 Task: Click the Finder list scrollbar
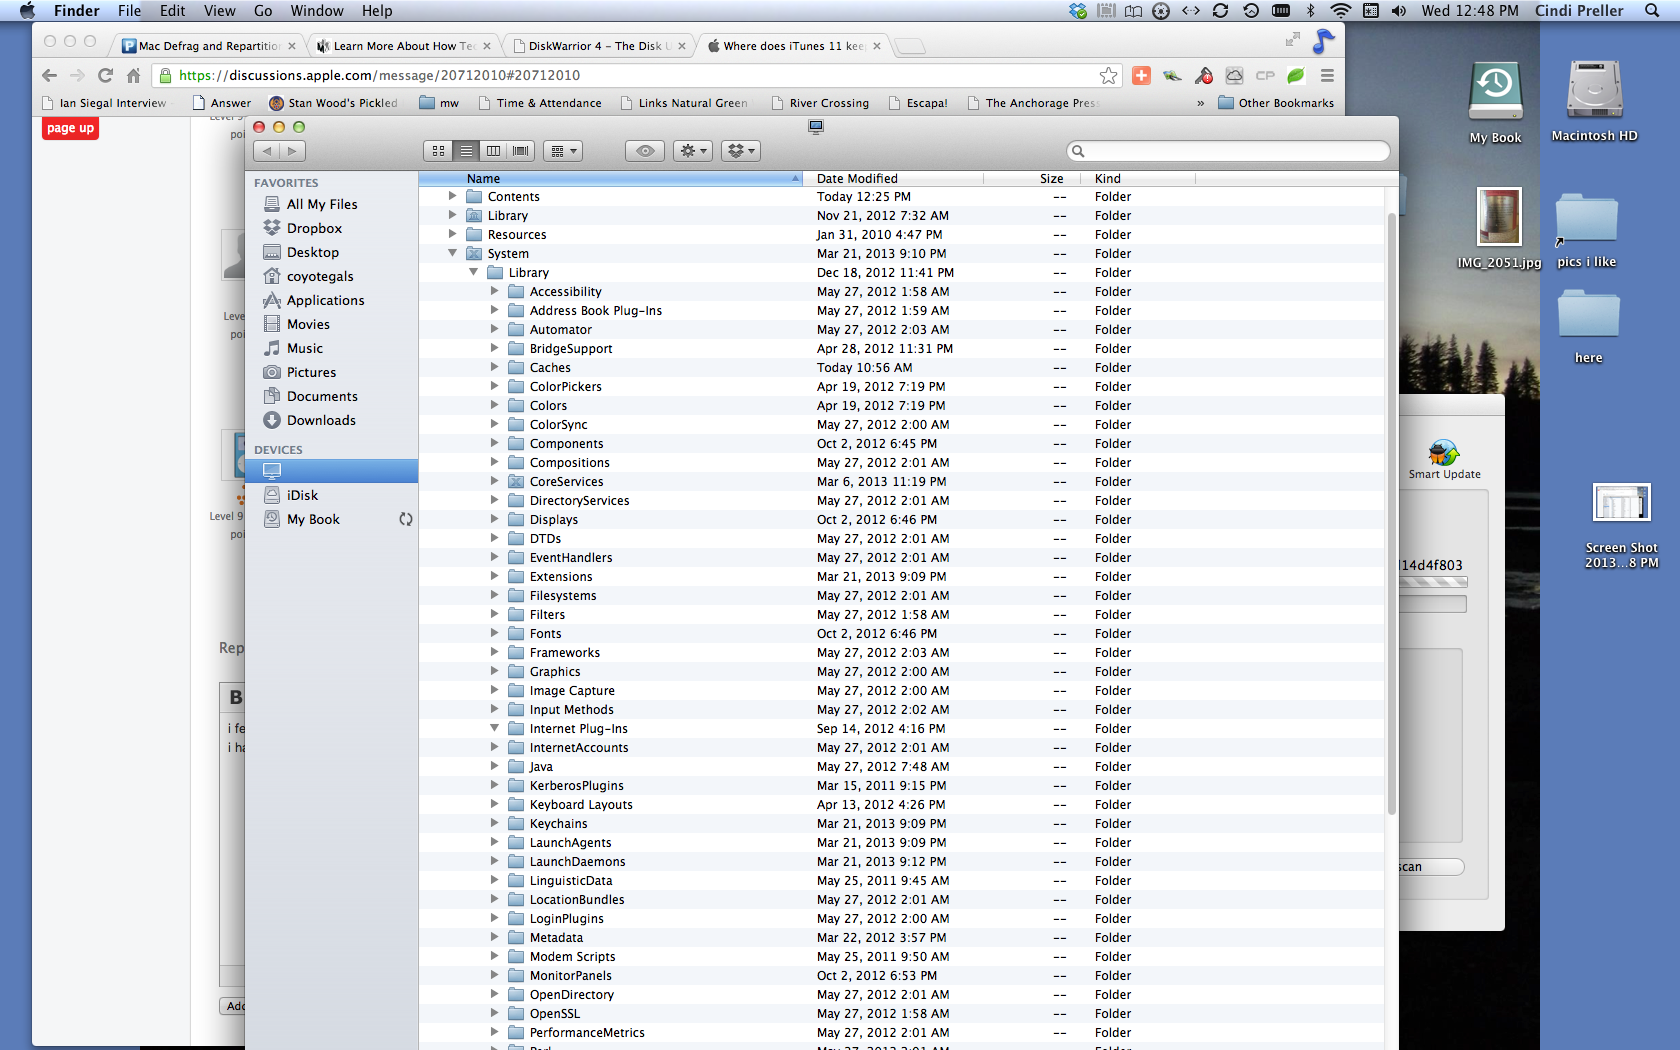1391,514
